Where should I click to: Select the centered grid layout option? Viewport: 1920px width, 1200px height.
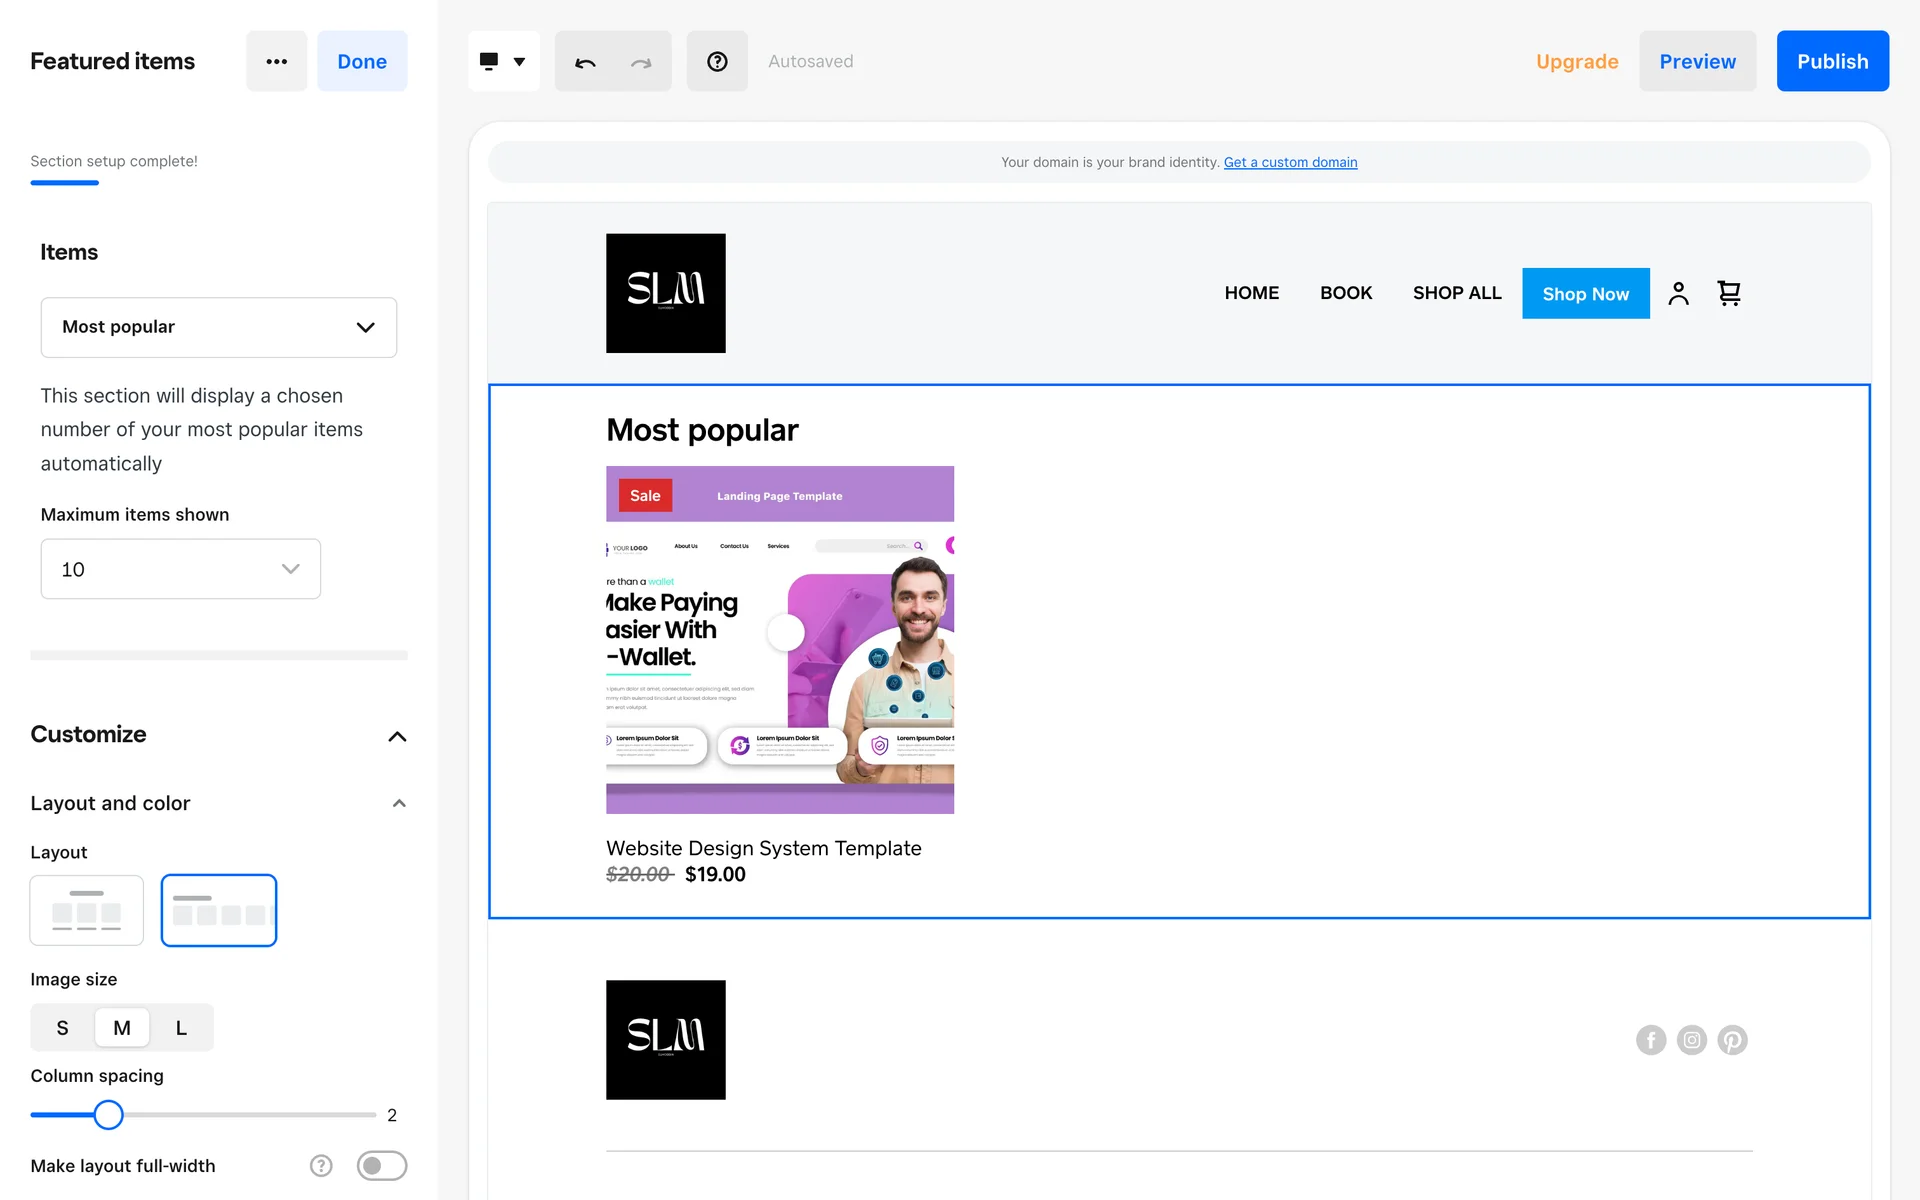[x=87, y=910]
